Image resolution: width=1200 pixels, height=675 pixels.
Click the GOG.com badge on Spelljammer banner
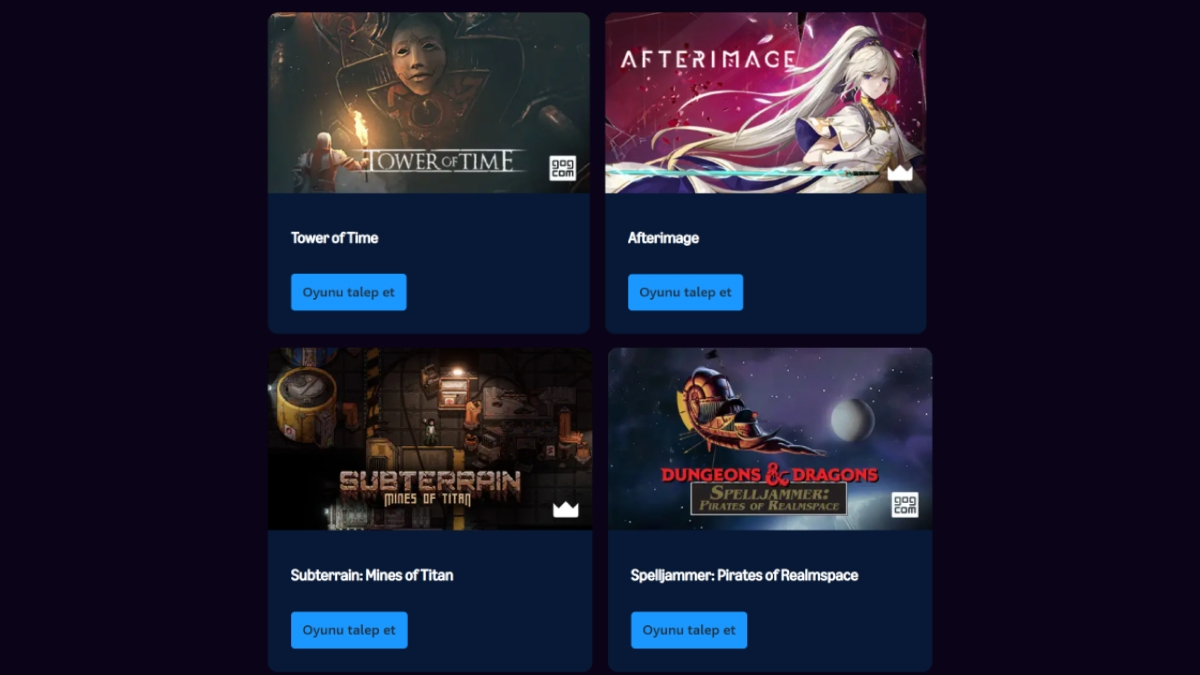[x=905, y=504]
